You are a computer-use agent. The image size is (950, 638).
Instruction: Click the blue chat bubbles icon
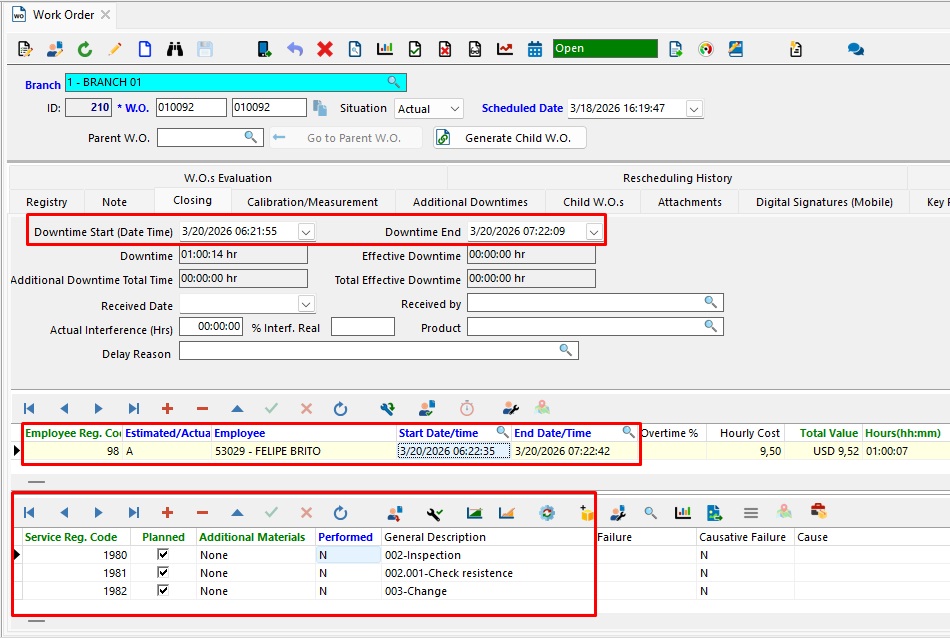pos(856,49)
